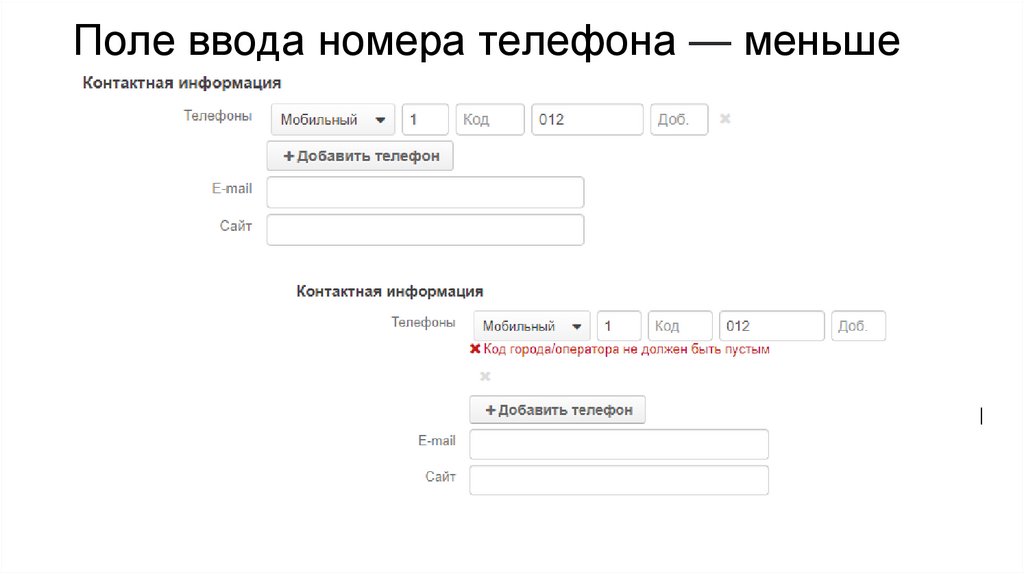
Task: Open the lower Мобильный phone type dropdown
Action: click(533, 327)
